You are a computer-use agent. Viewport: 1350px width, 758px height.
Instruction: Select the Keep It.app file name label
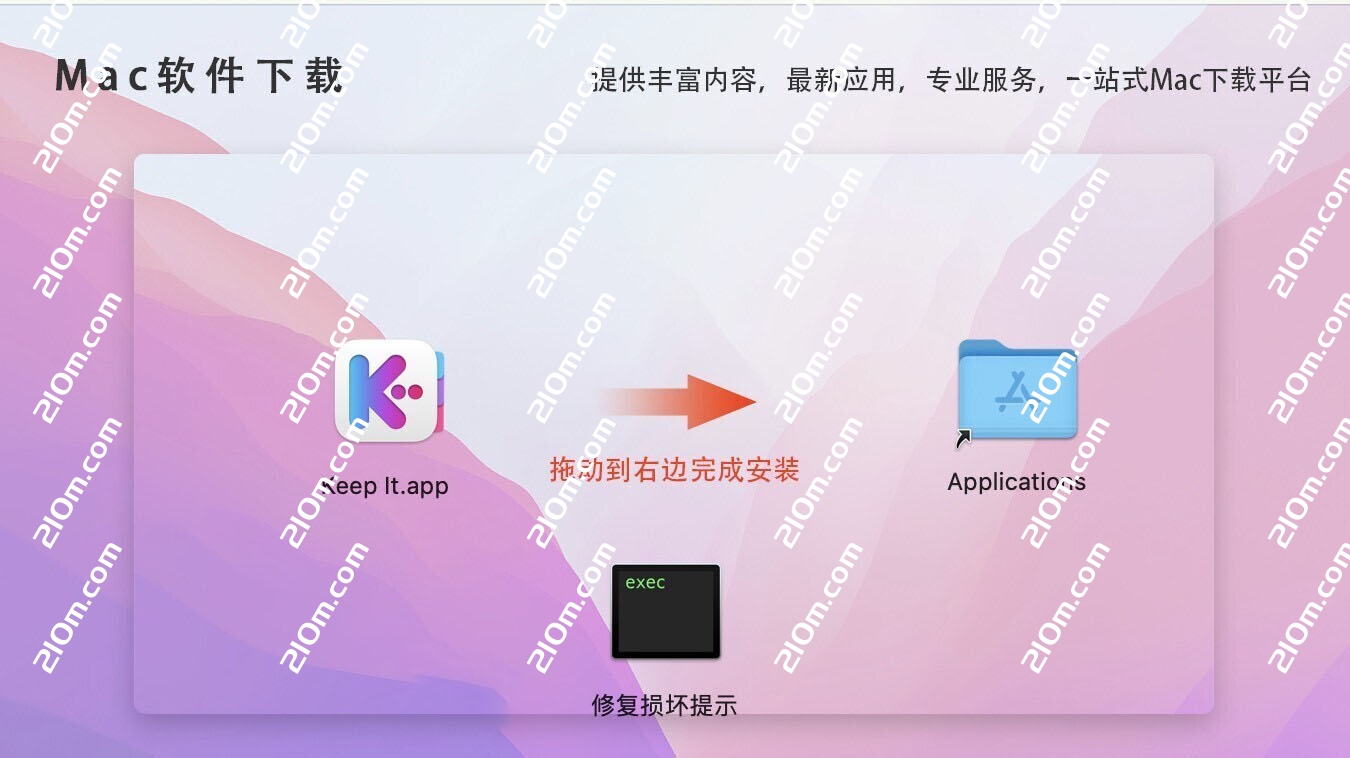pyautogui.click(x=384, y=487)
